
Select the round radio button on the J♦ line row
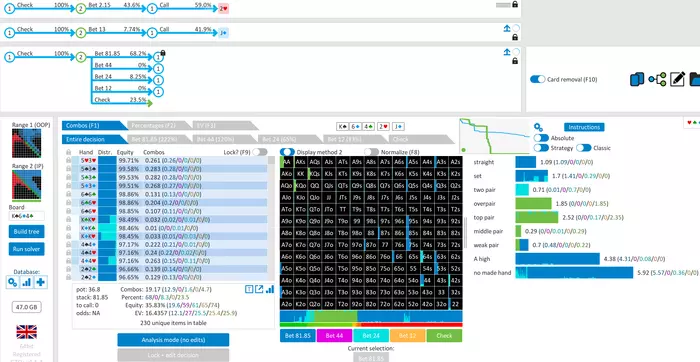(x=516, y=28)
